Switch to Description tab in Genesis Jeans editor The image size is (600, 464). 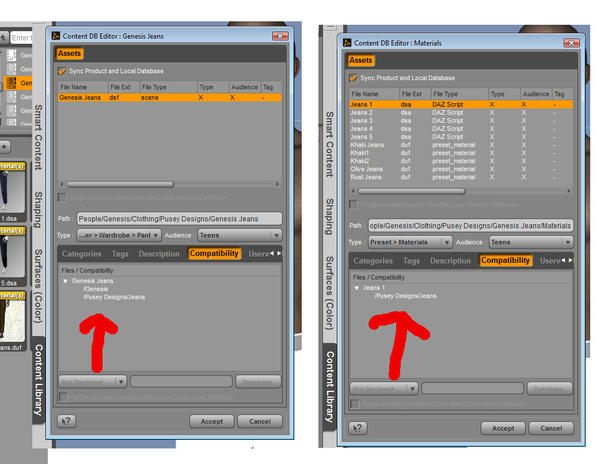(159, 254)
